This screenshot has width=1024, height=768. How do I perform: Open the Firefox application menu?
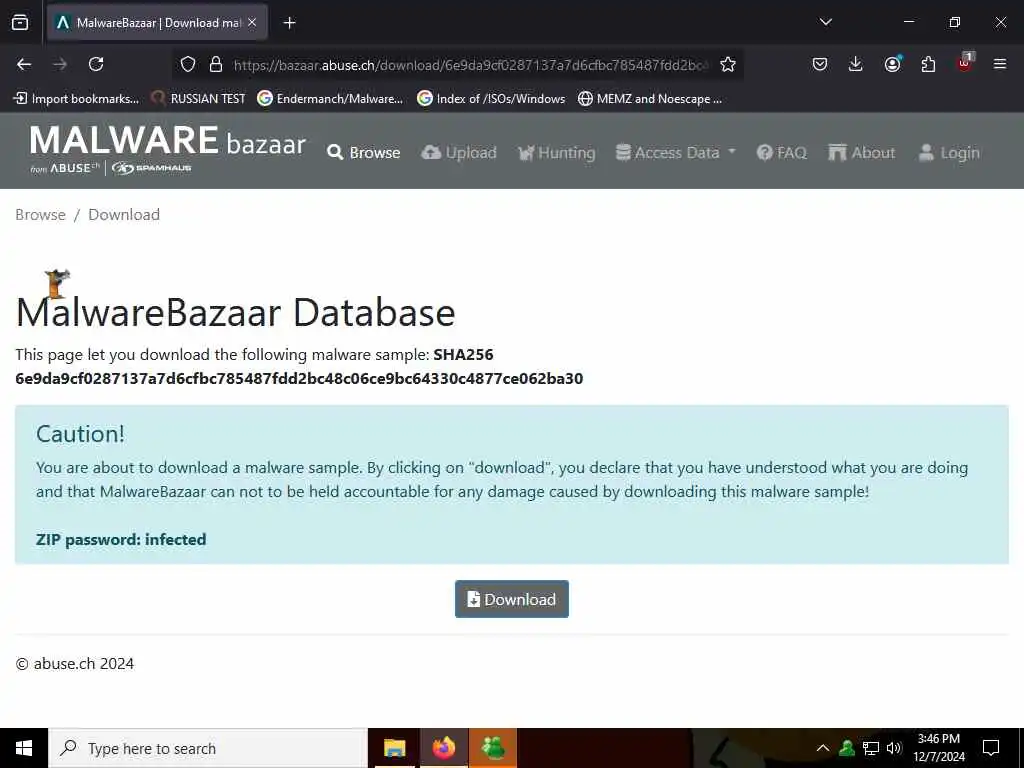point(1000,64)
